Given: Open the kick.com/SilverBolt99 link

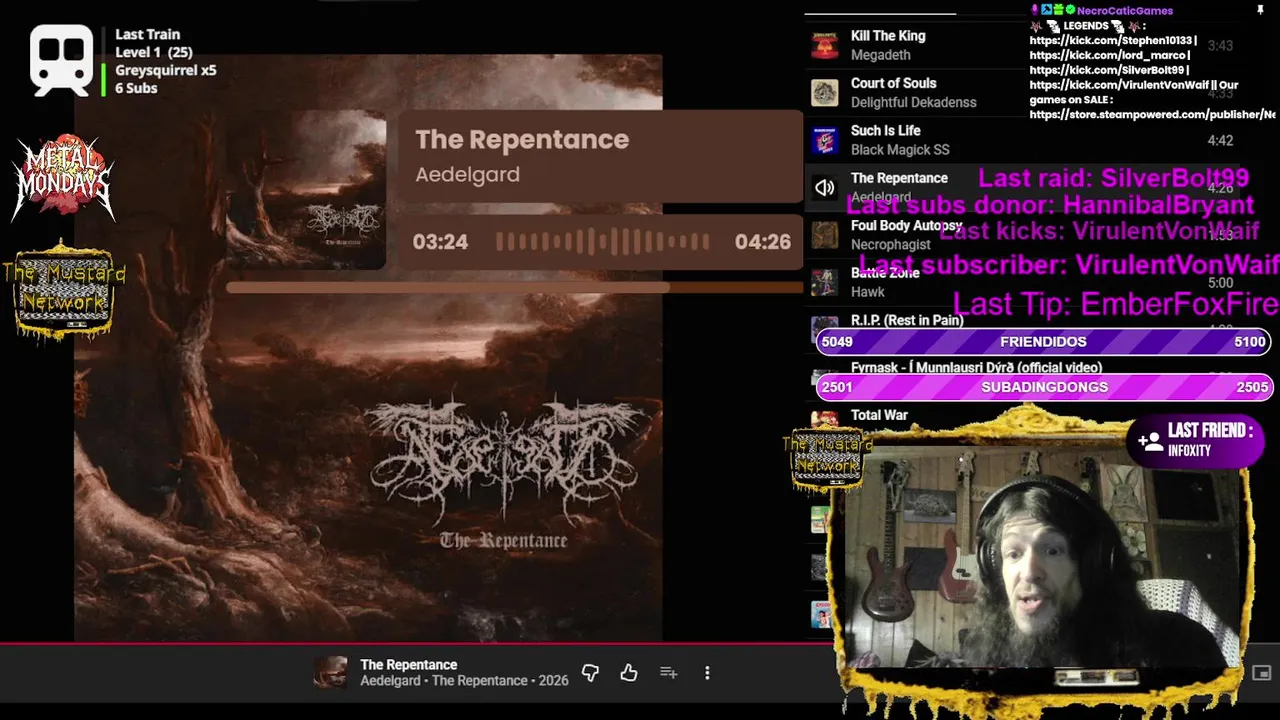Looking at the screenshot, I should (x=1107, y=71).
